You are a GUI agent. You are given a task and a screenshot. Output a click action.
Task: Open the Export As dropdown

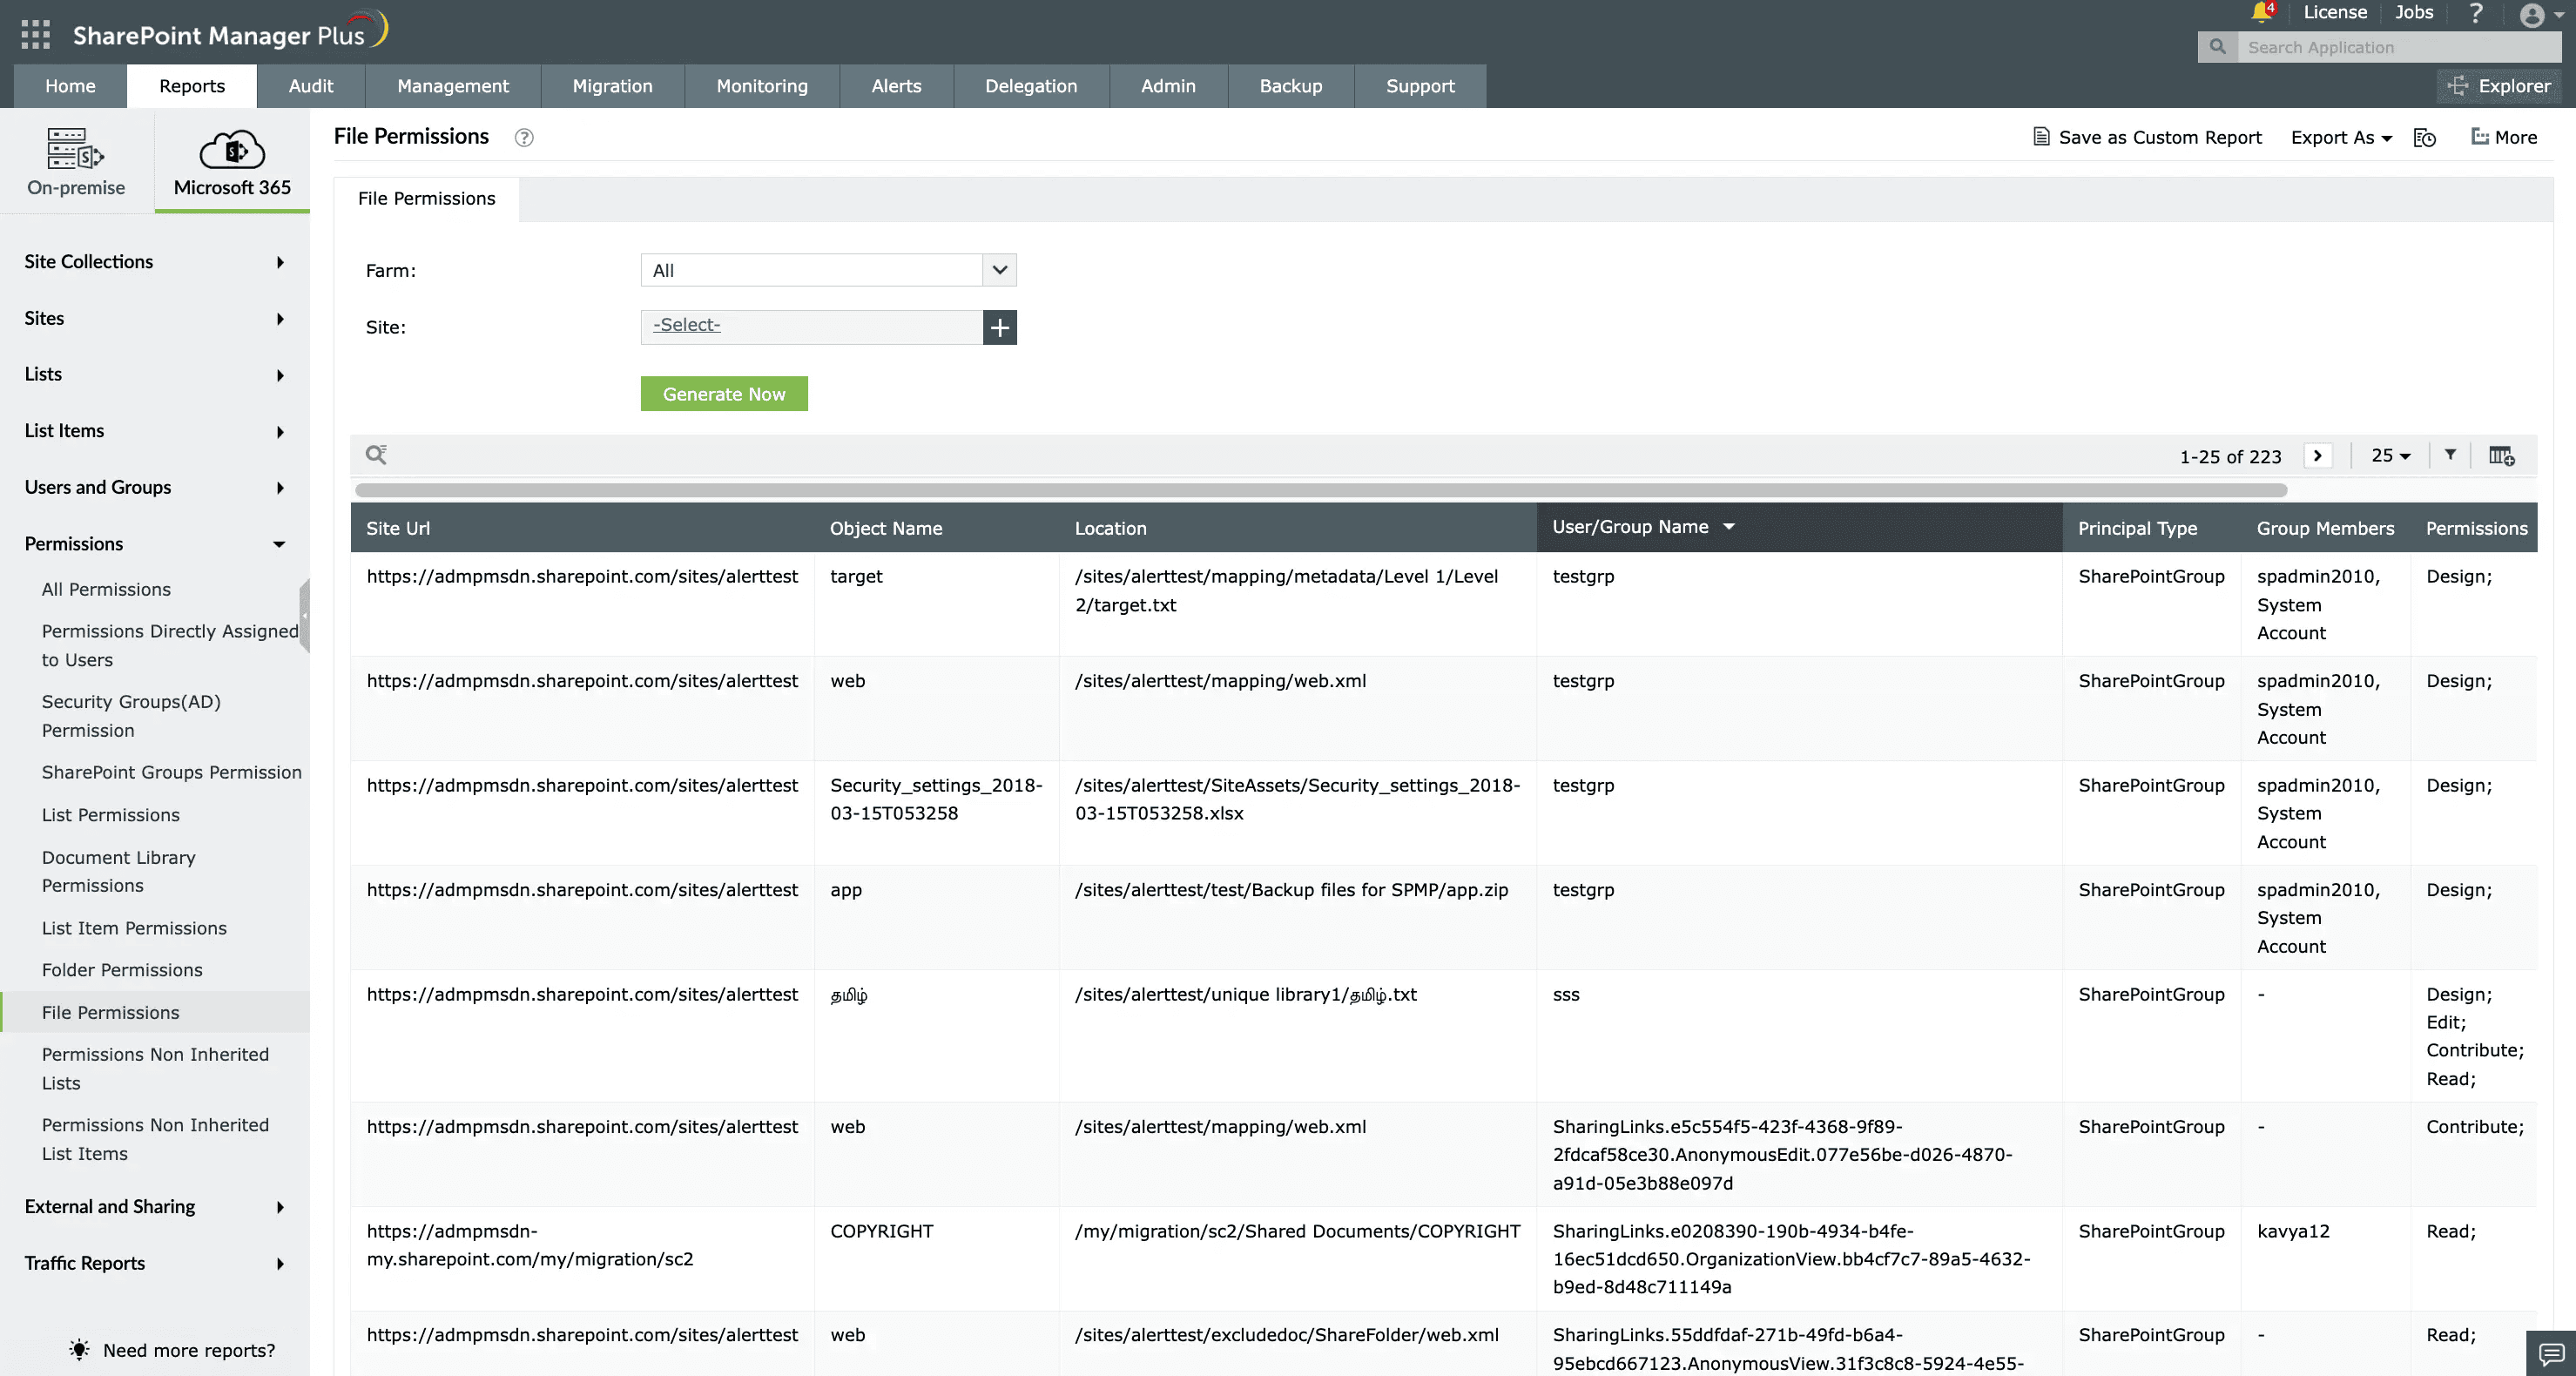2341,137
